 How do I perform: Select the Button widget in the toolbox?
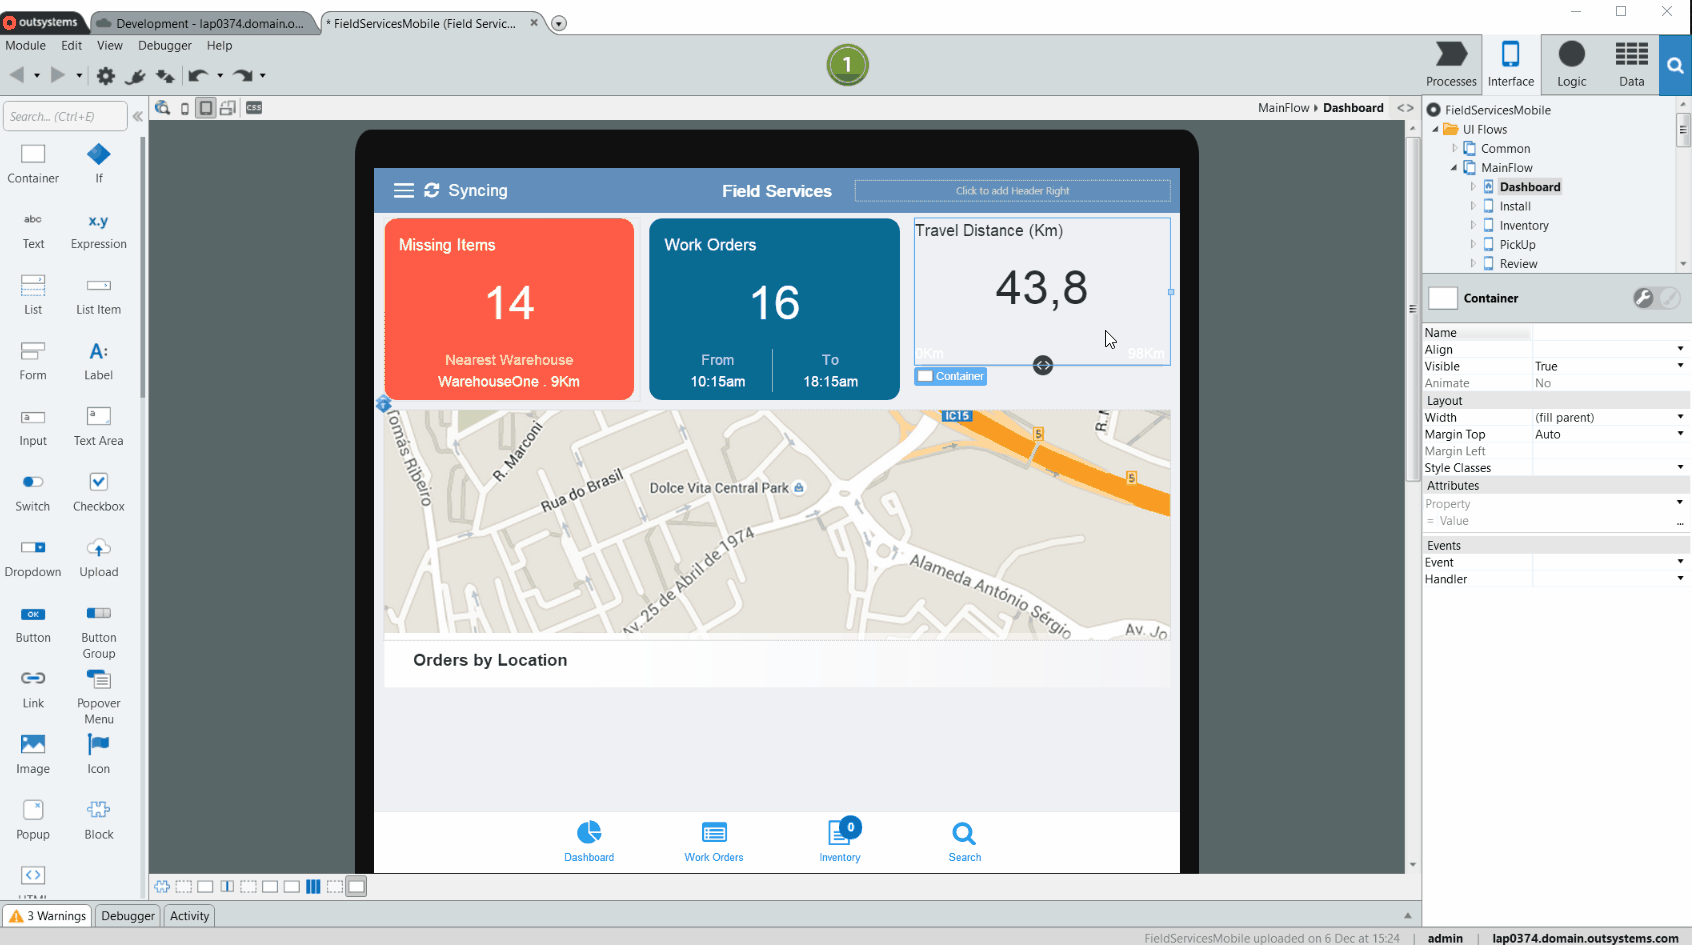click(33, 622)
